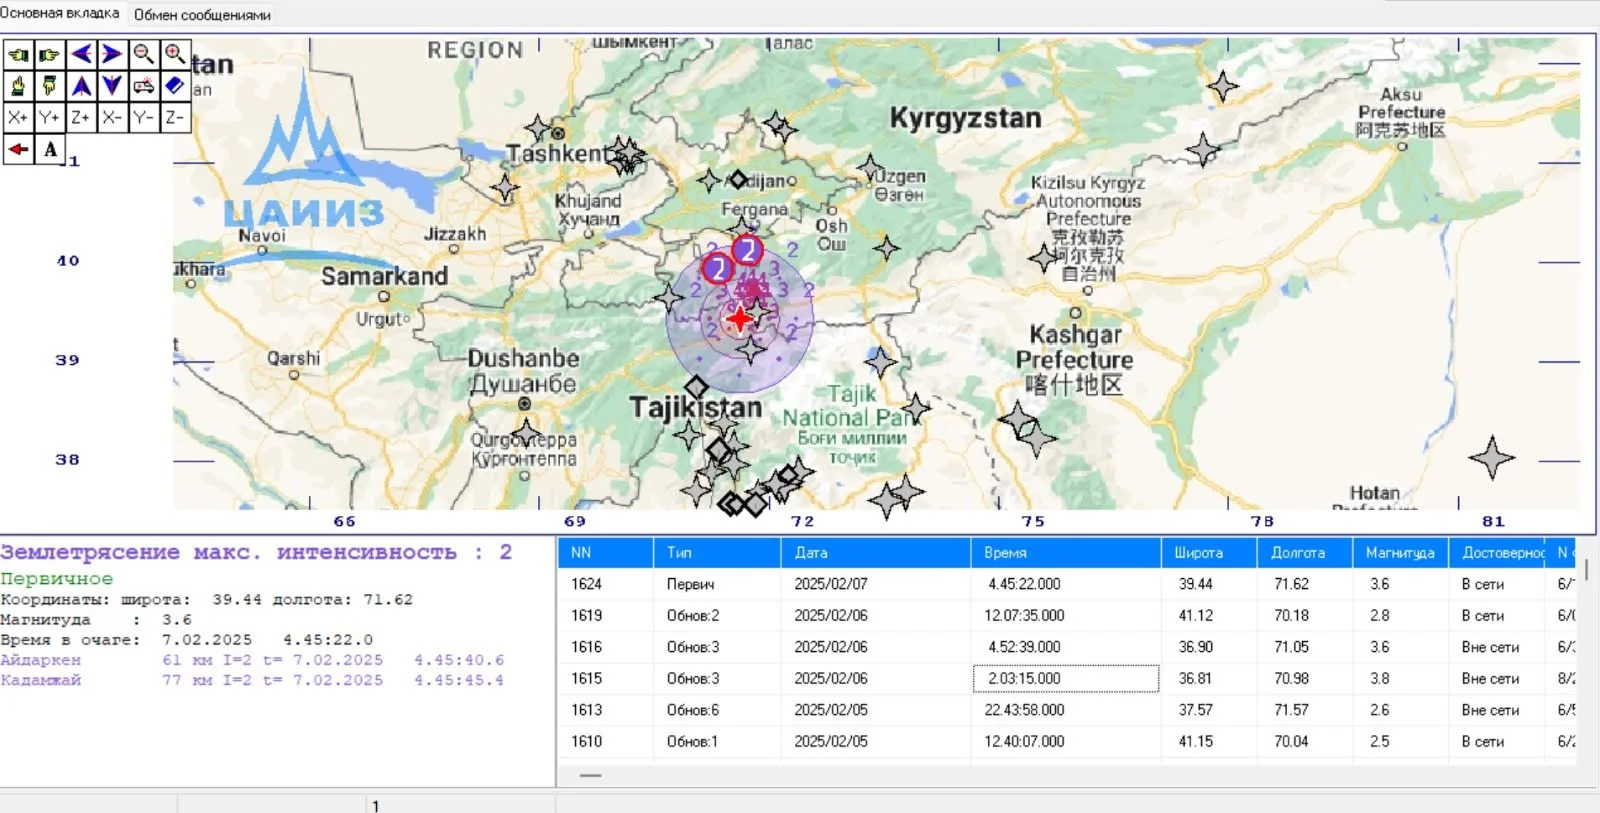Screen dimensions: 1600x813
Task: Click the blue left arrow map button
Action: (81, 54)
